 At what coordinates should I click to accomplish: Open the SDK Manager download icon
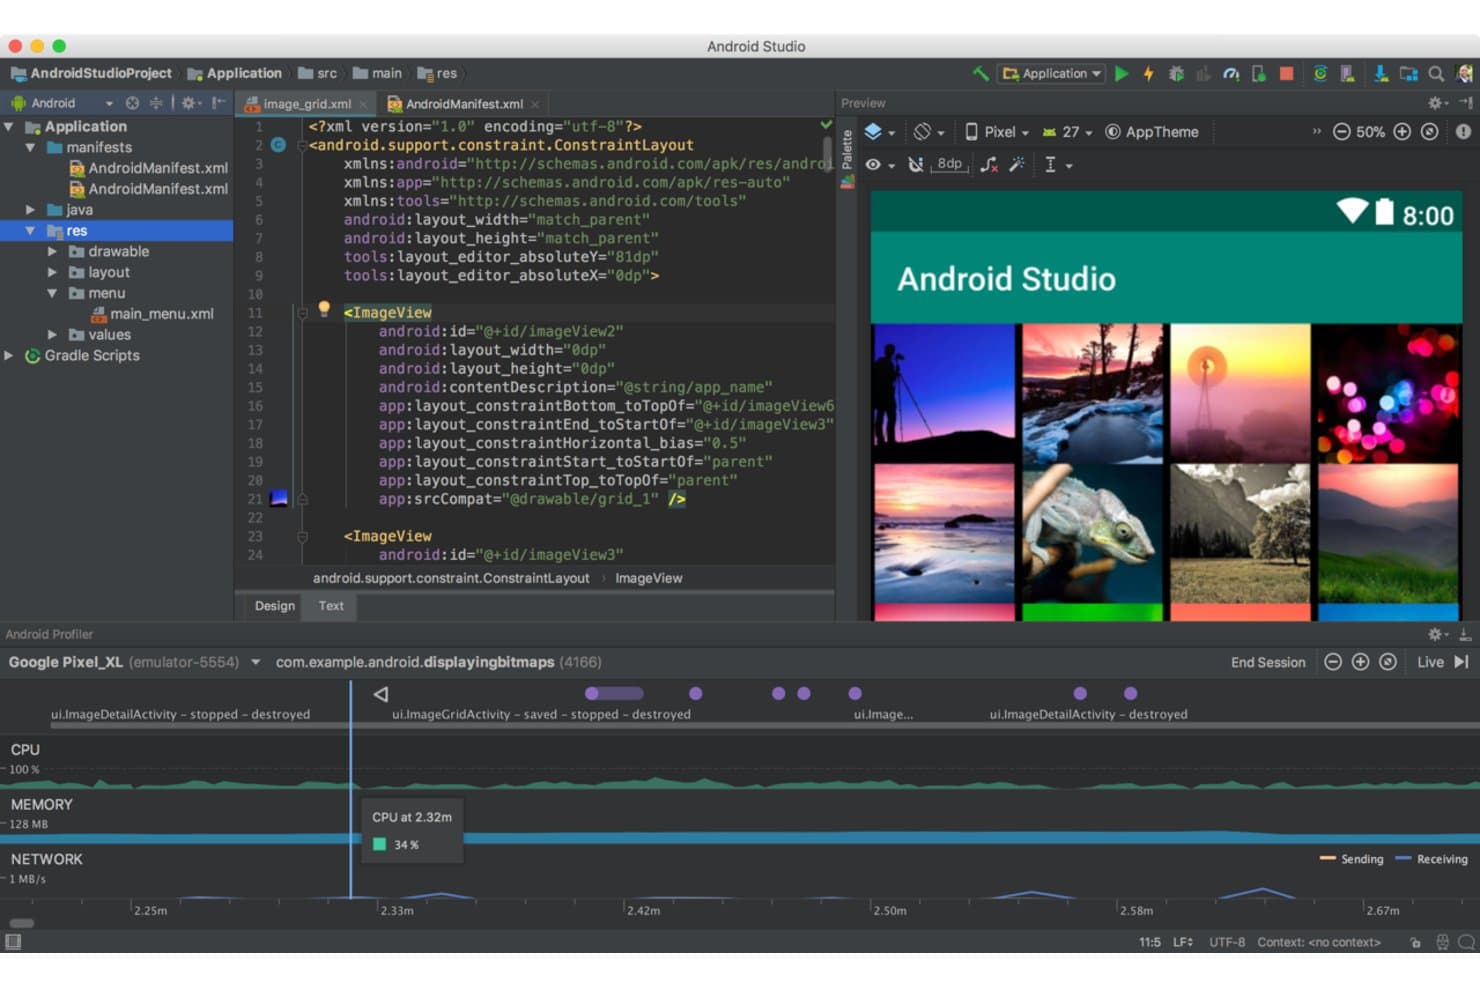coord(1380,74)
